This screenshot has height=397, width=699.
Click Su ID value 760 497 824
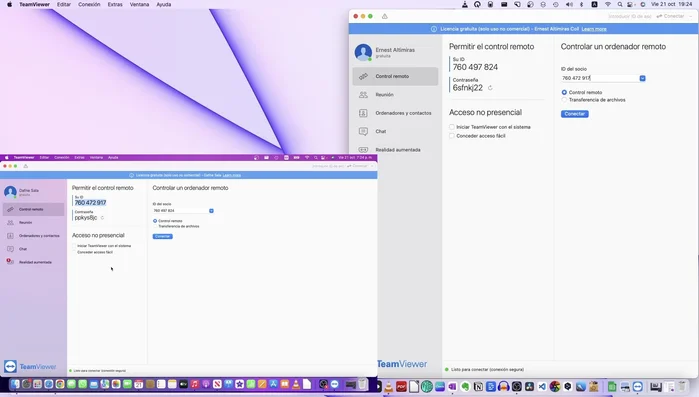tap(475, 67)
